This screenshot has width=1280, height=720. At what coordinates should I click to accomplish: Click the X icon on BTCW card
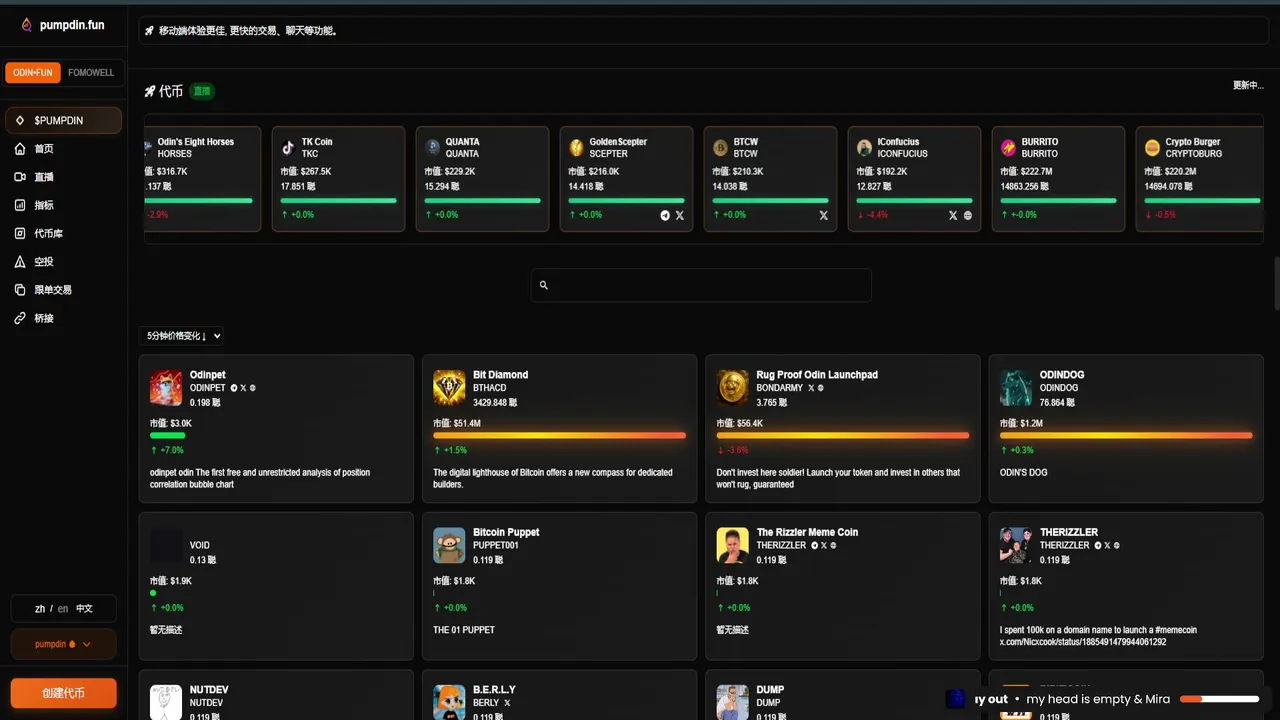pos(824,215)
